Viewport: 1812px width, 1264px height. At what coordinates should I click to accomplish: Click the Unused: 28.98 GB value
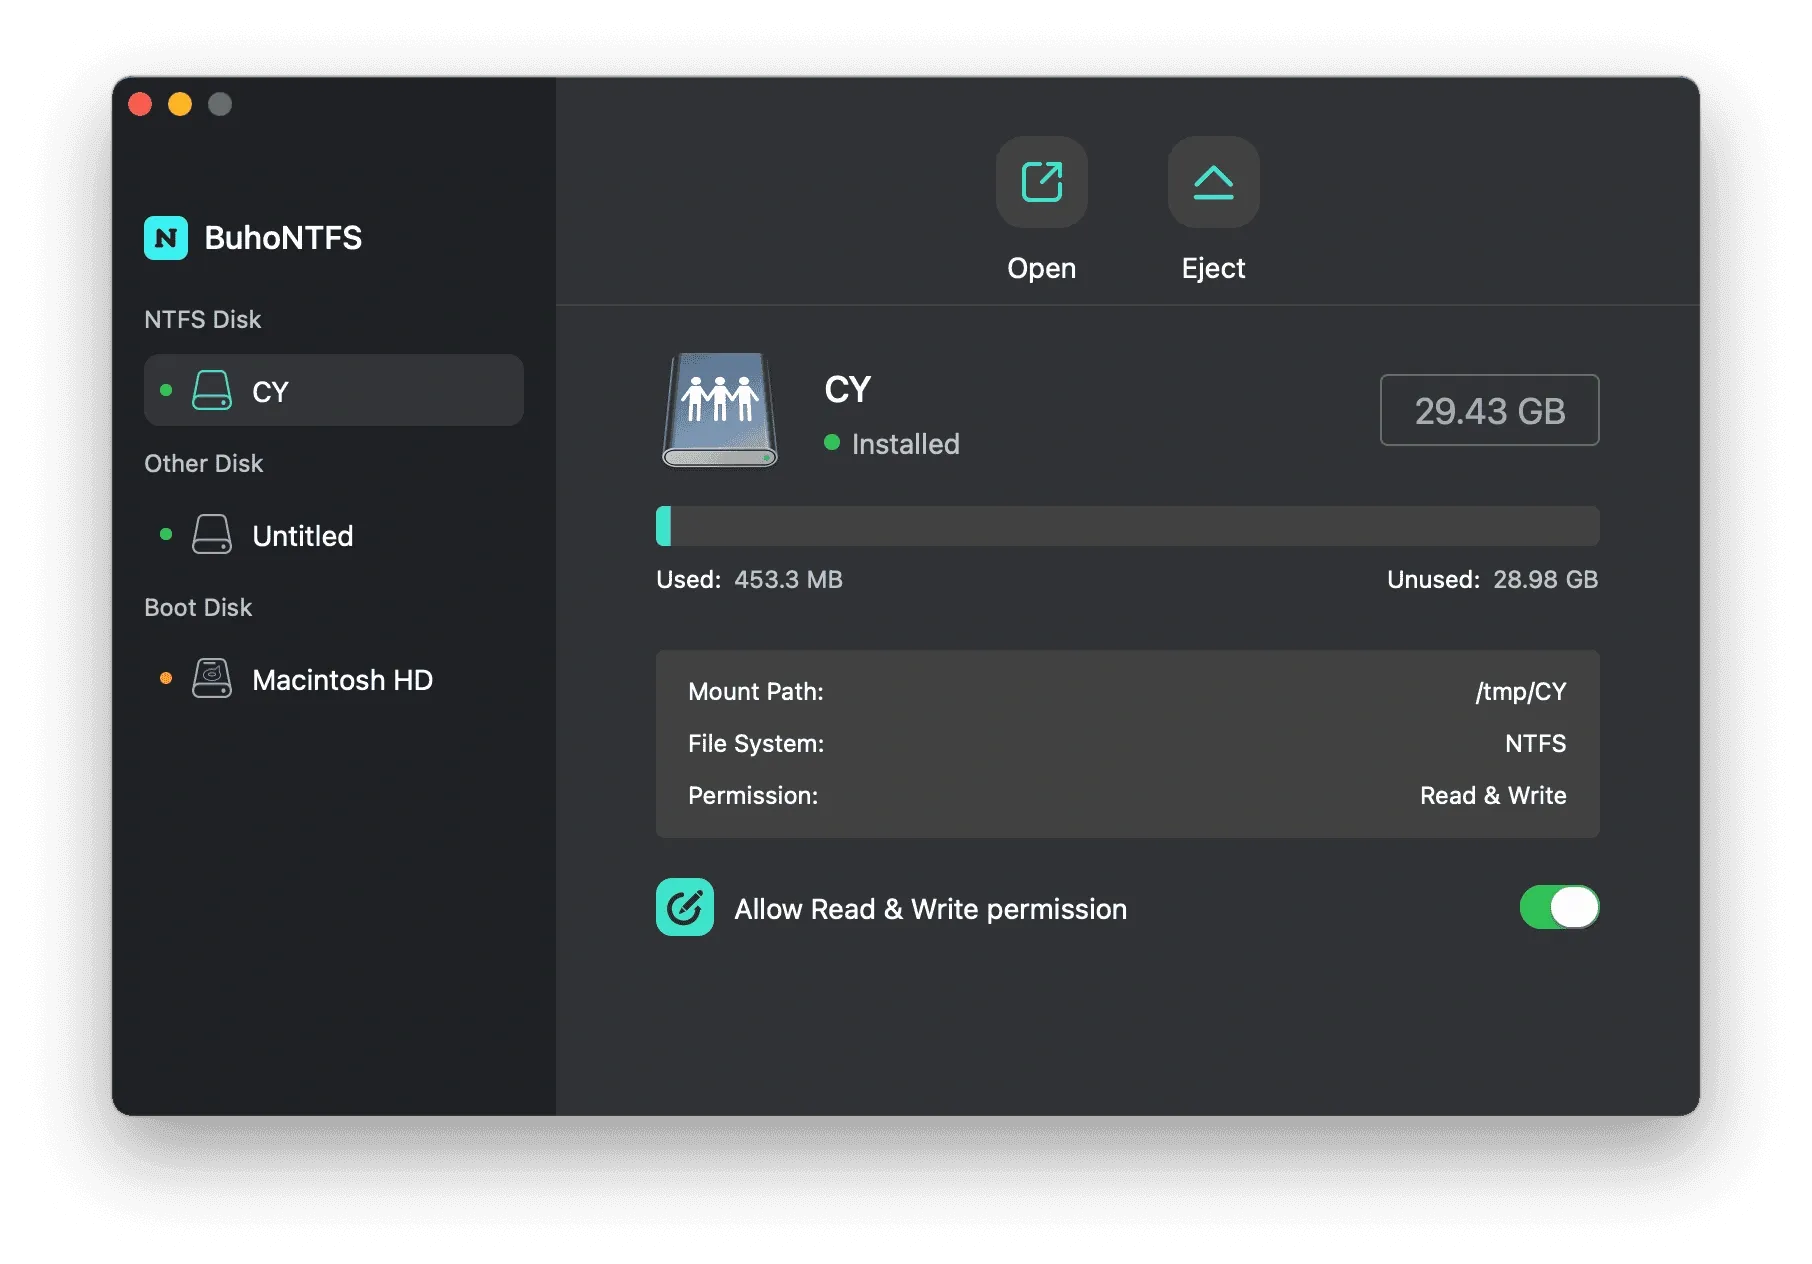click(1545, 580)
